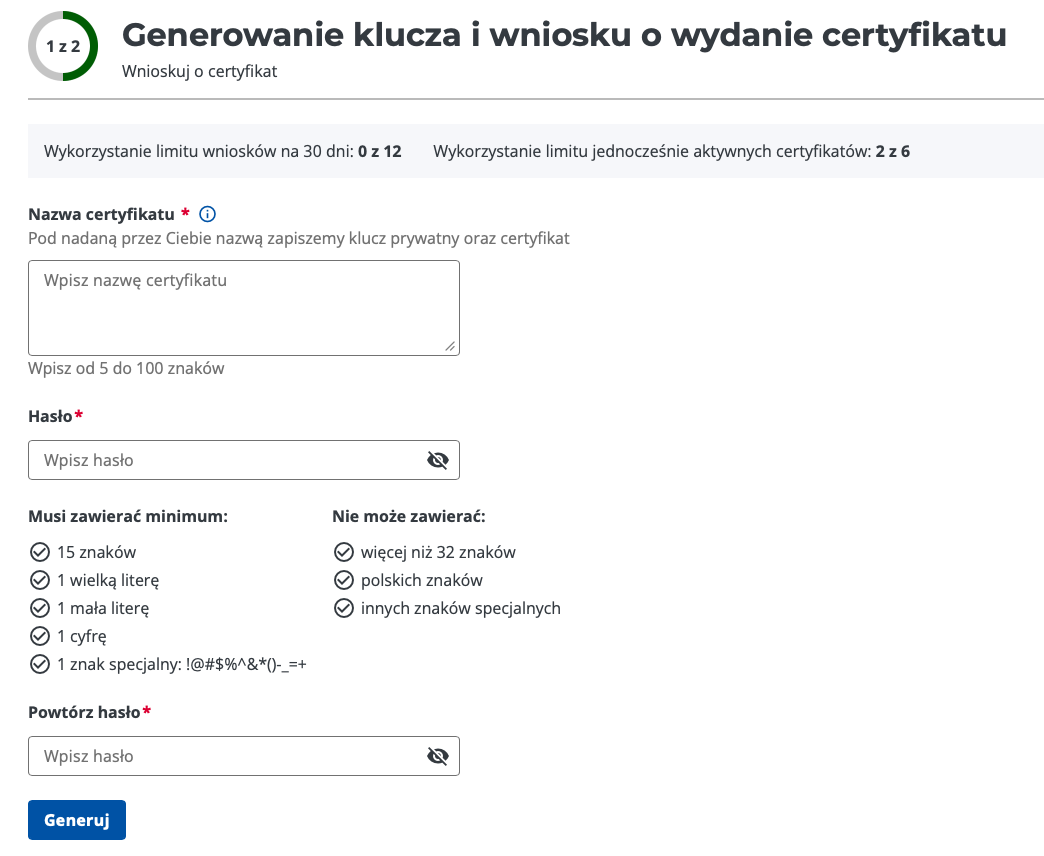Image resolution: width=1044 pixels, height=856 pixels.
Task: Click the check icon beside '1 wielką literę'
Action: [x=40, y=580]
